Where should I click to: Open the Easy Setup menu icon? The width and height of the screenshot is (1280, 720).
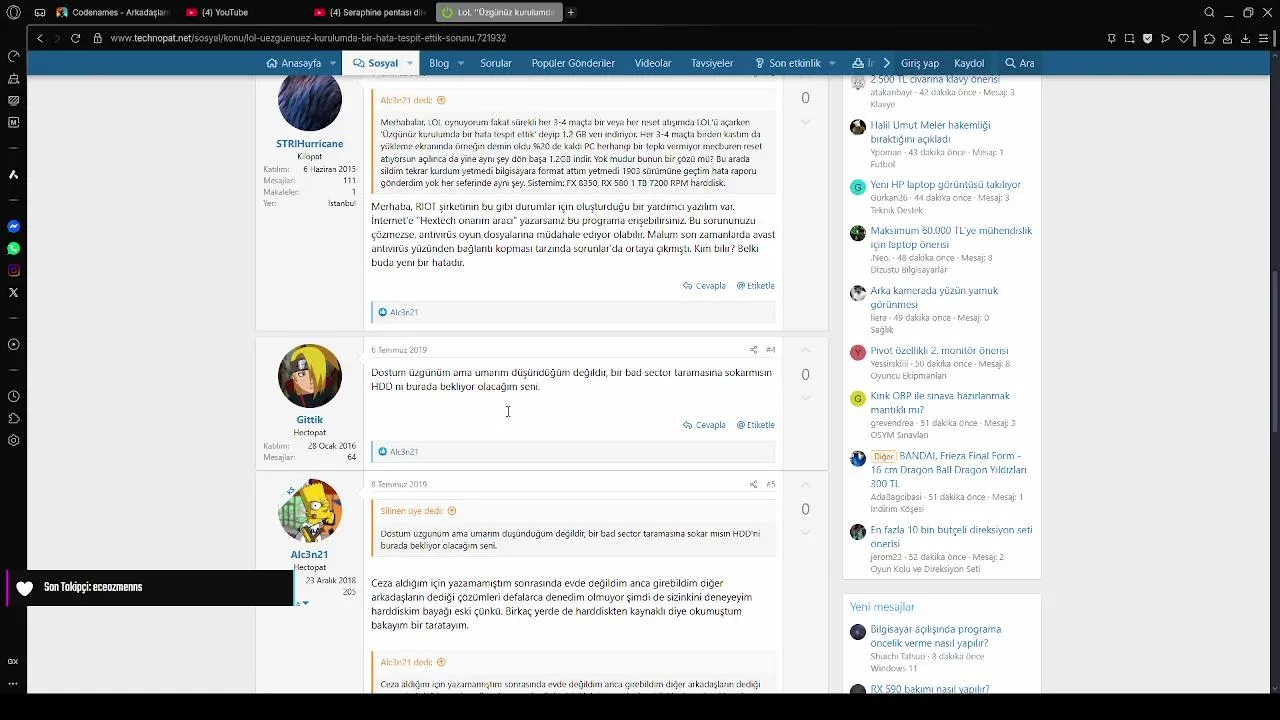pos(1266,38)
